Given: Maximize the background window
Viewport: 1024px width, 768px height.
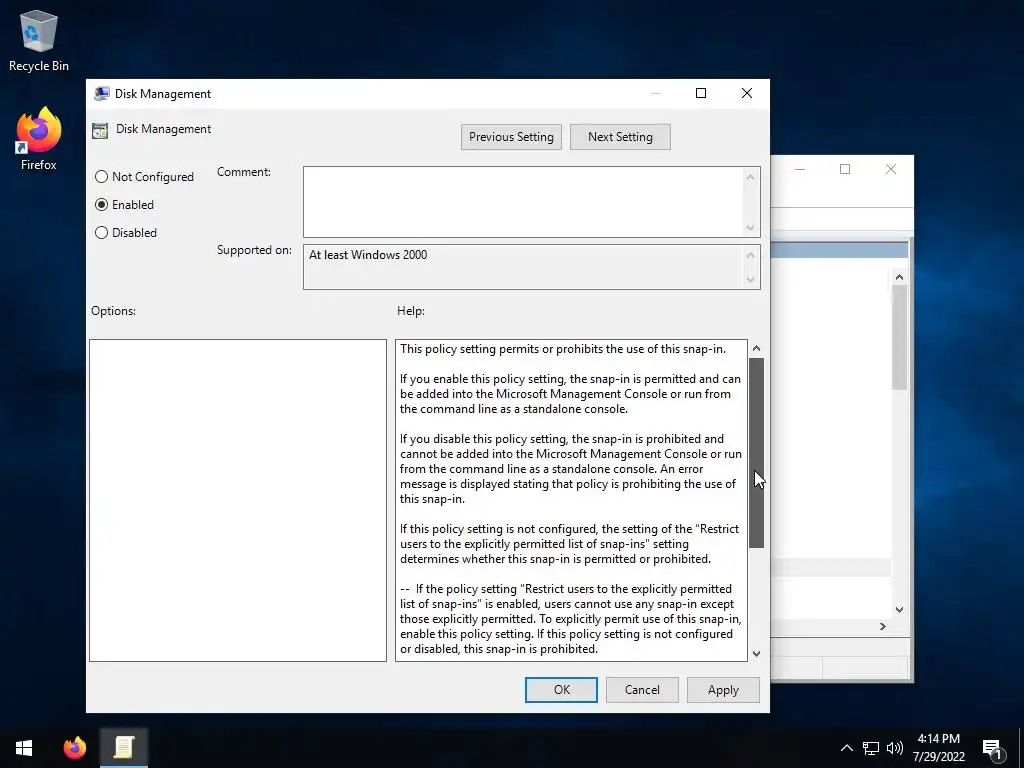Looking at the screenshot, I should (x=844, y=169).
